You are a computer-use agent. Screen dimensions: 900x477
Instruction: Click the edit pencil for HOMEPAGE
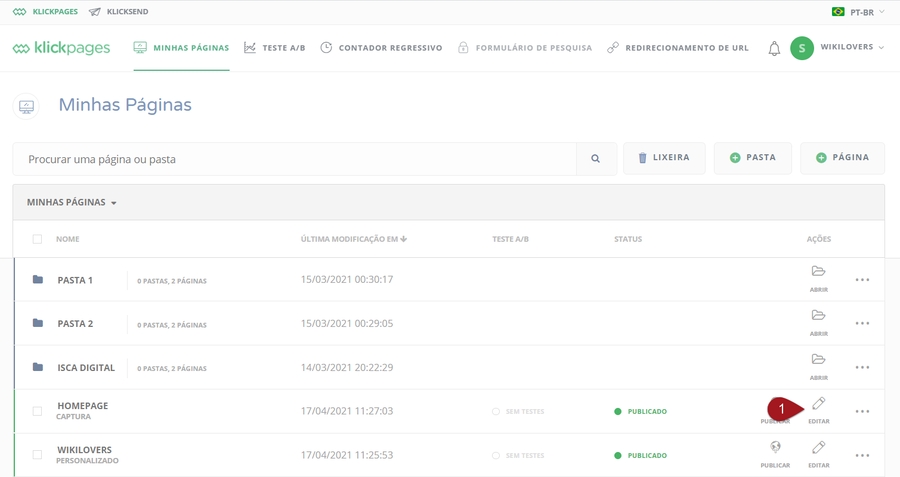[819, 406]
